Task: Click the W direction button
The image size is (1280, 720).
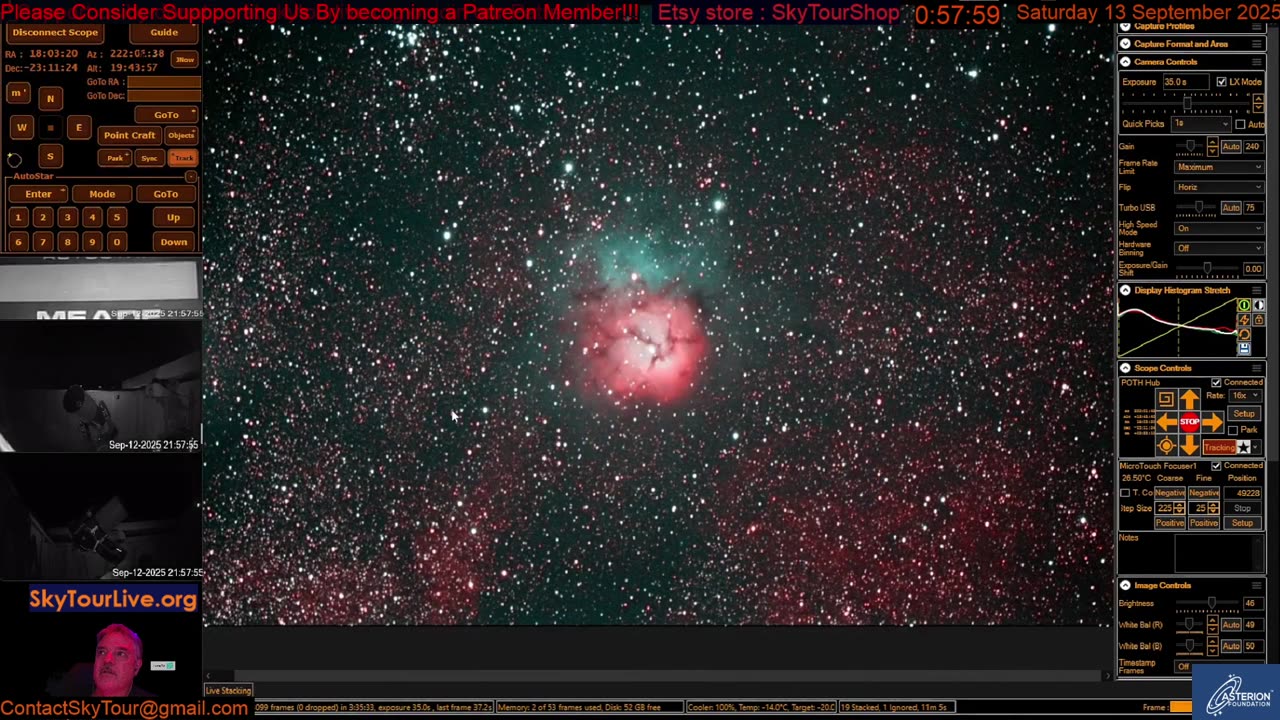Action: (x=21, y=127)
